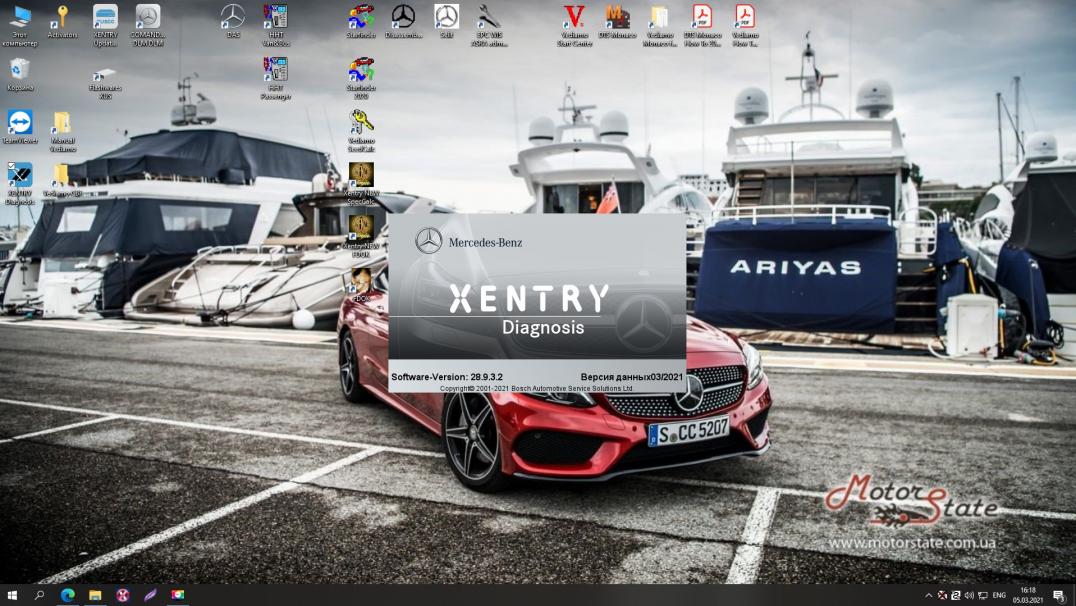The width and height of the screenshot is (1076, 606).
Task: Open the Starfinder 2020 shortcut
Action: click(361, 70)
